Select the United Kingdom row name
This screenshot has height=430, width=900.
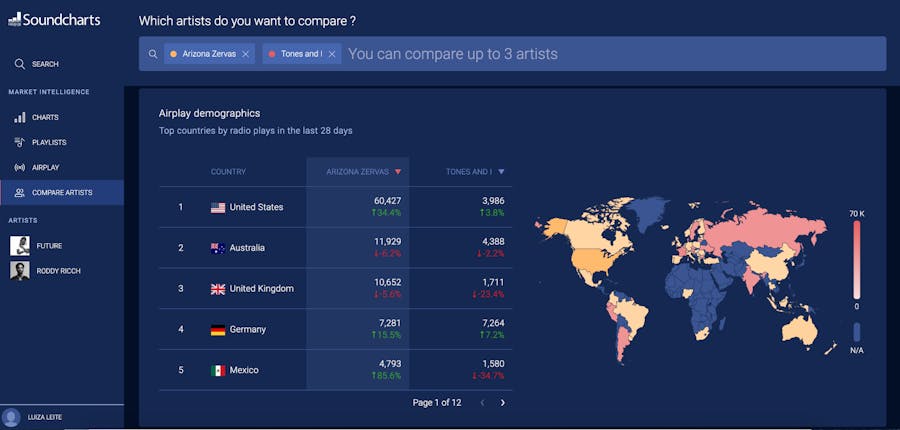coord(262,289)
